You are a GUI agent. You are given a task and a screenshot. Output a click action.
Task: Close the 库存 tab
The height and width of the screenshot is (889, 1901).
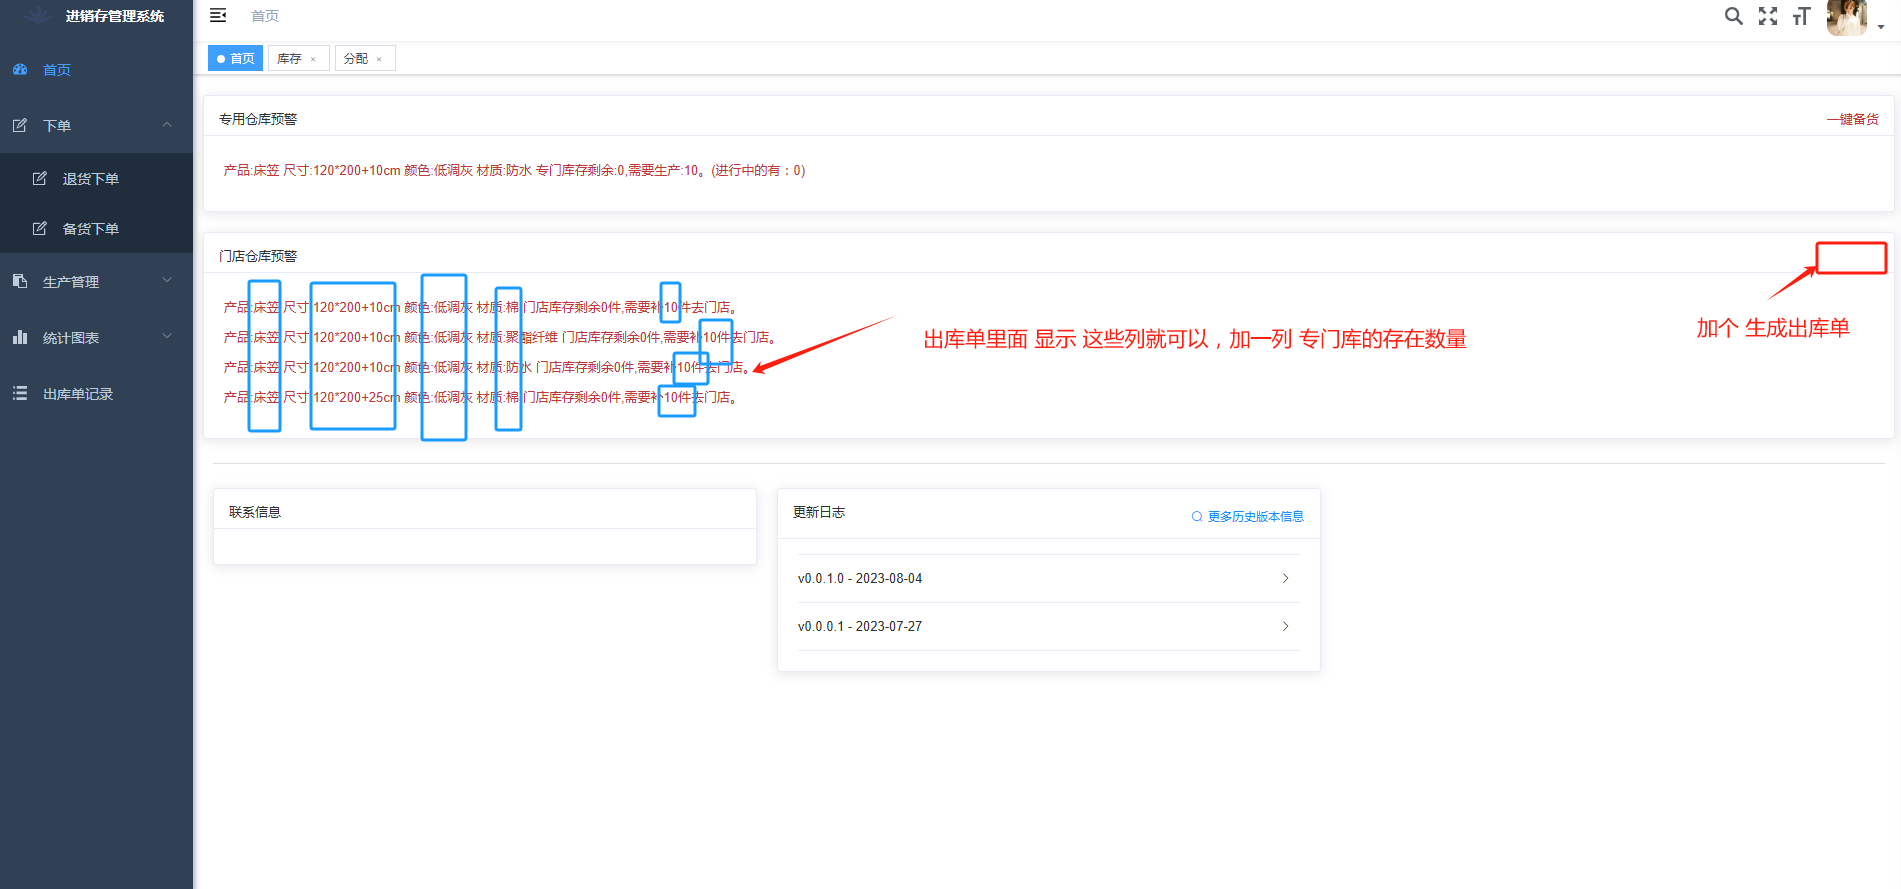(x=313, y=59)
